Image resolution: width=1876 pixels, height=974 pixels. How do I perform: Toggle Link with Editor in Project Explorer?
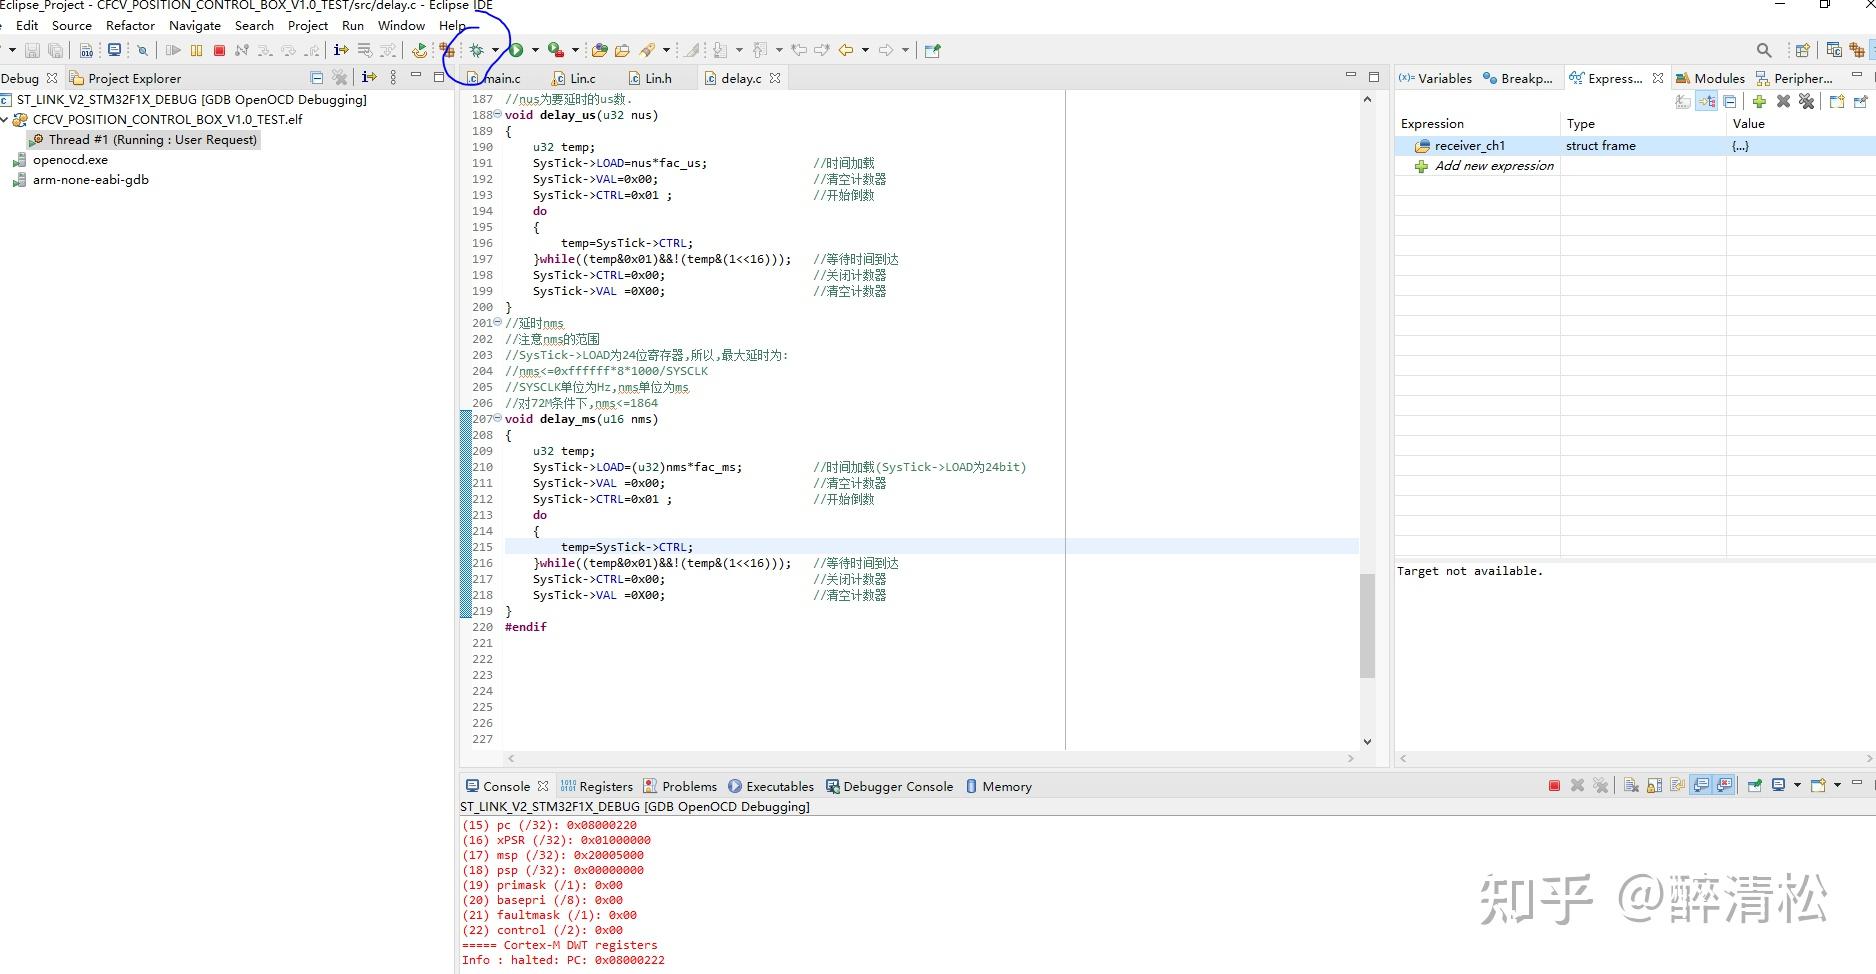click(368, 77)
